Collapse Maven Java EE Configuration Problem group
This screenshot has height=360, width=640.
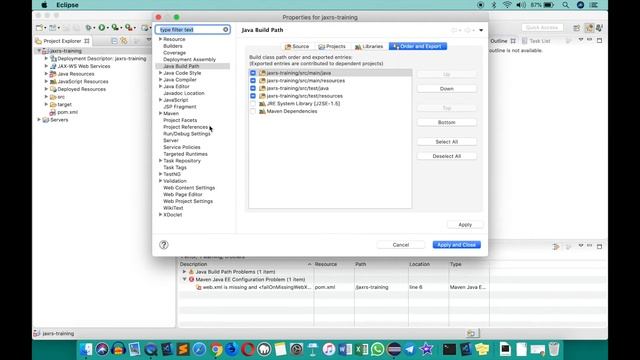[184, 280]
